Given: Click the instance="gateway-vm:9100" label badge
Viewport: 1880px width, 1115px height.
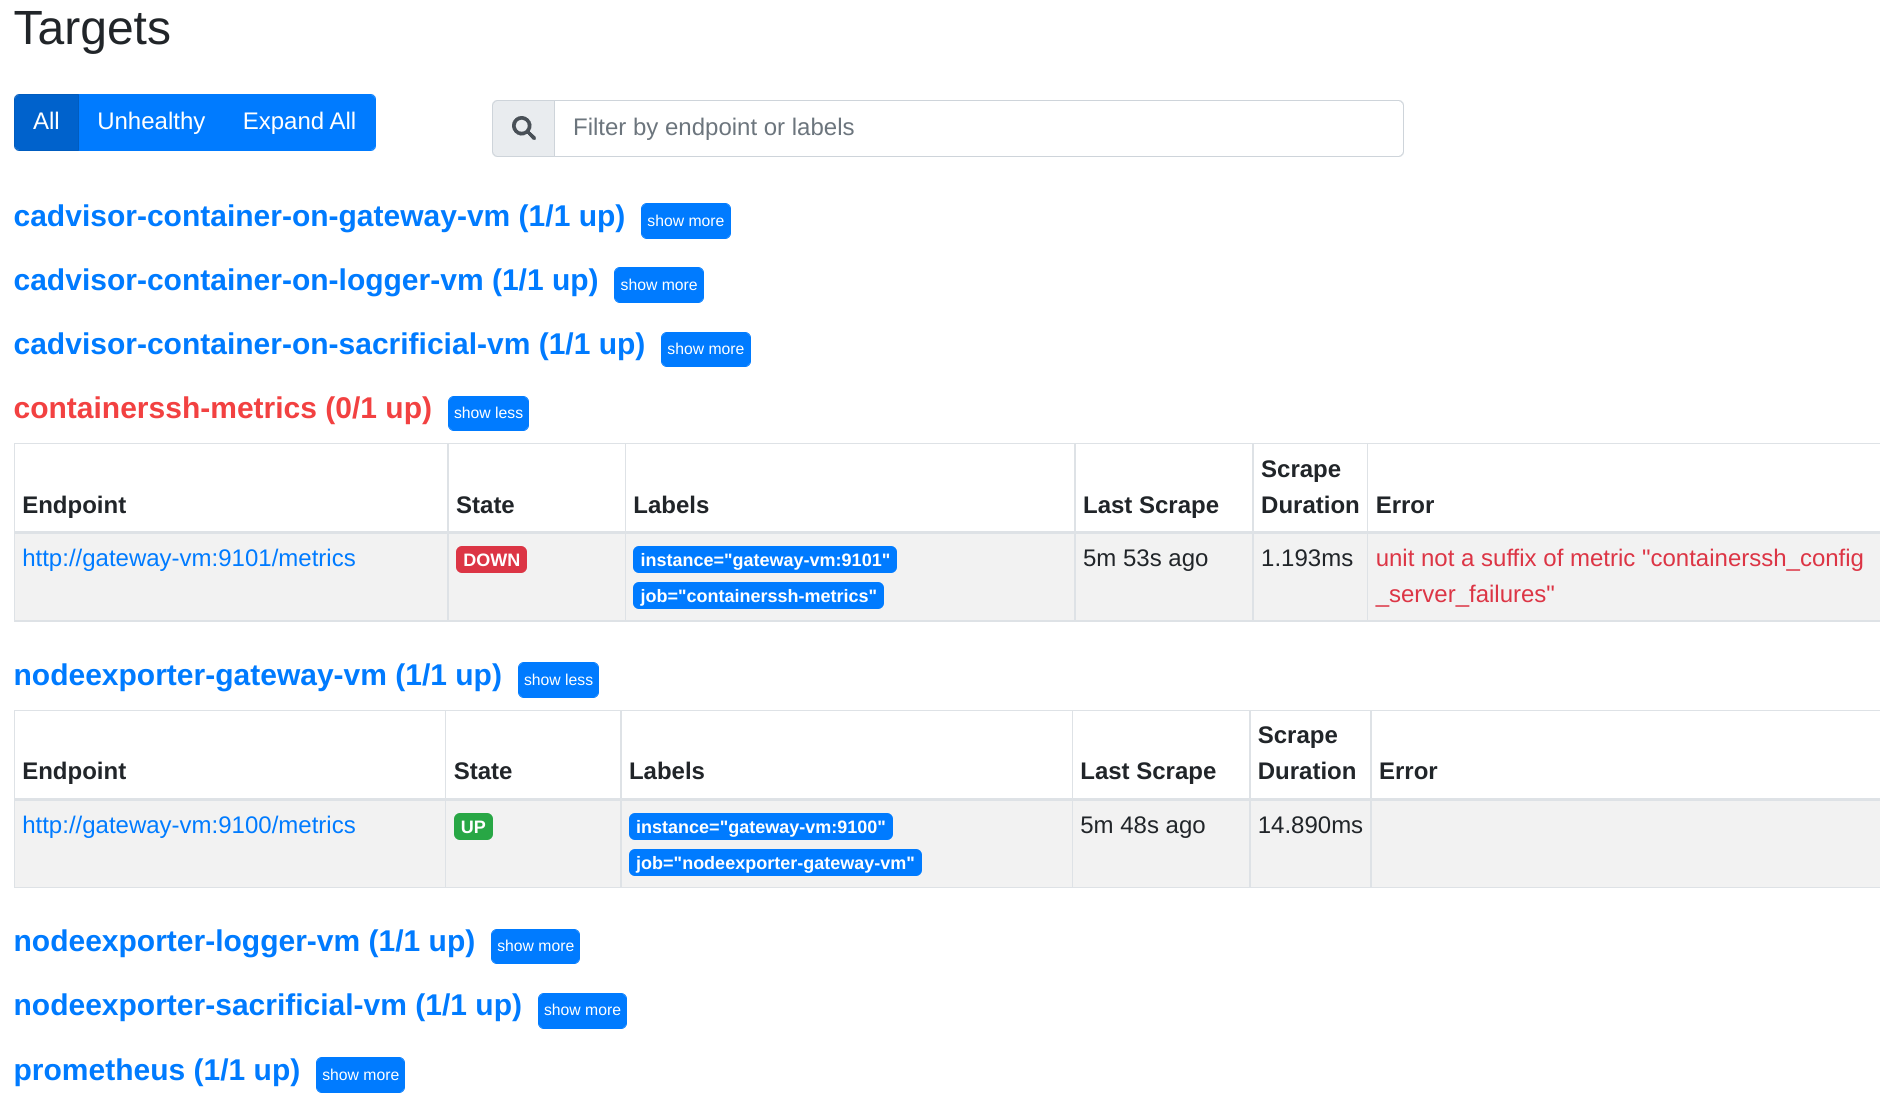Looking at the screenshot, I should tap(761, 826).
